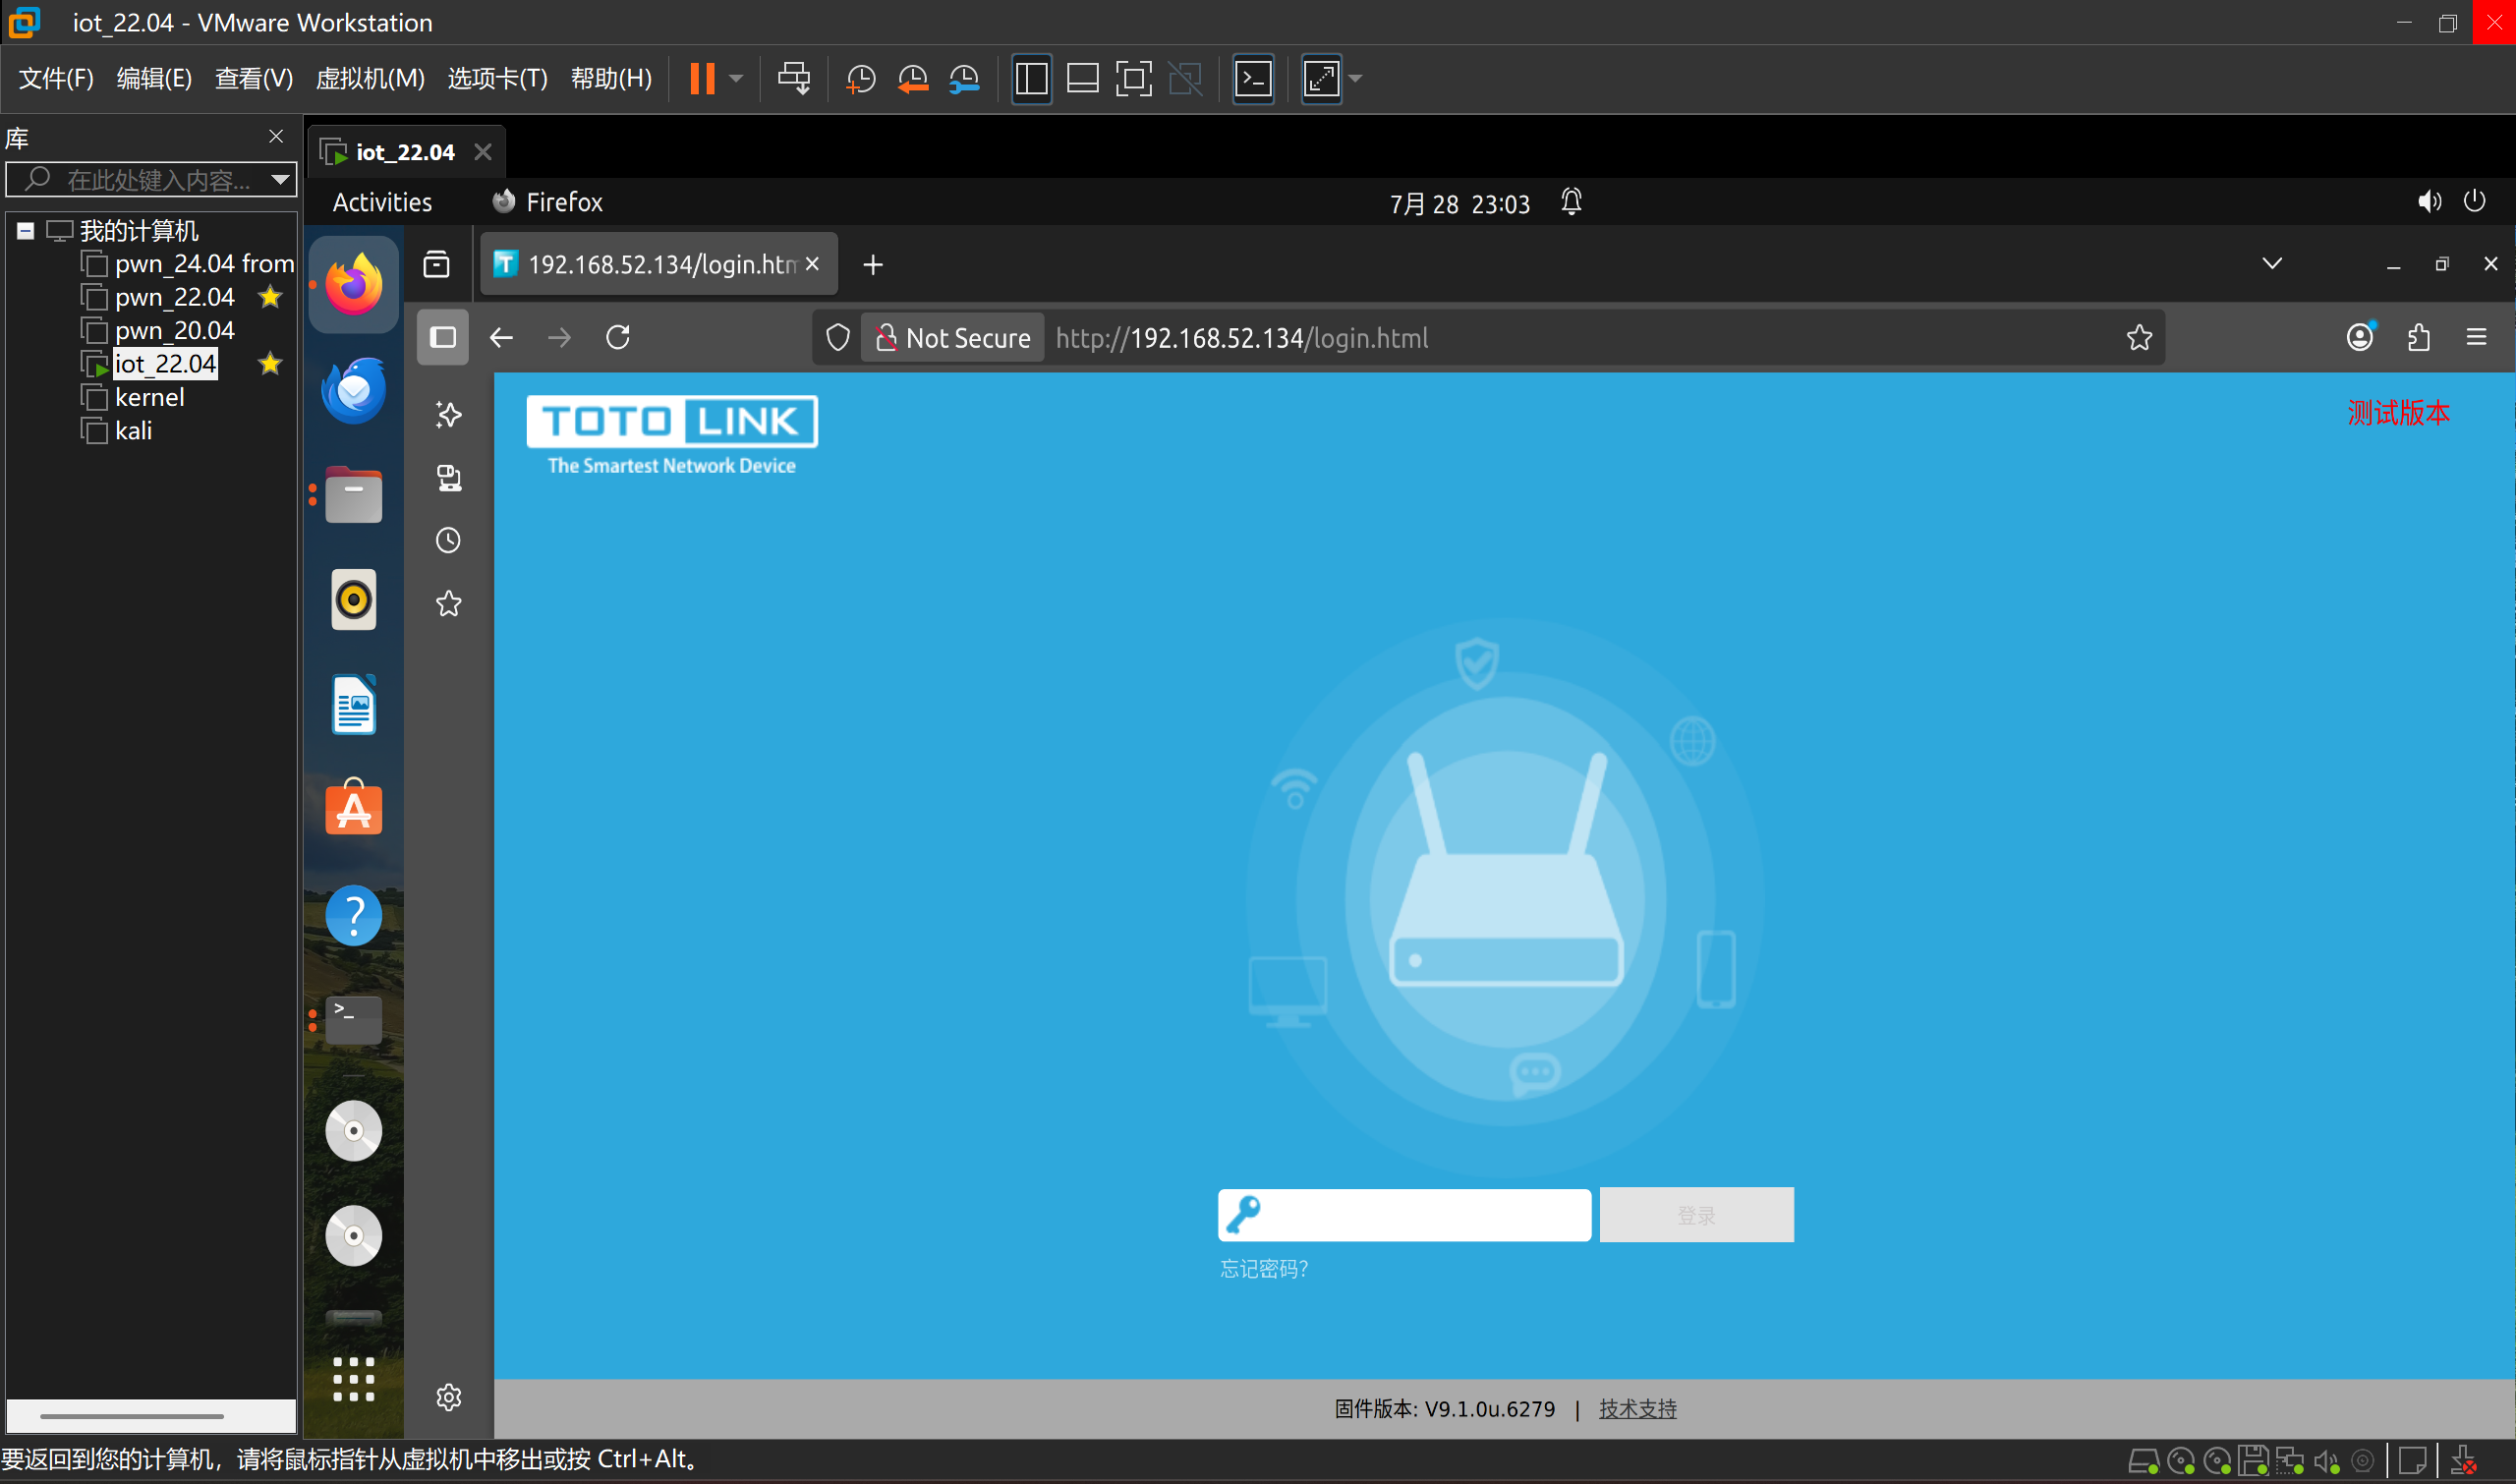The height and width of the screenshot is (1484, 2516).
Task: Revert the VM to its previous snapshot
Action: pyautogui.click(x=912, y=78)
